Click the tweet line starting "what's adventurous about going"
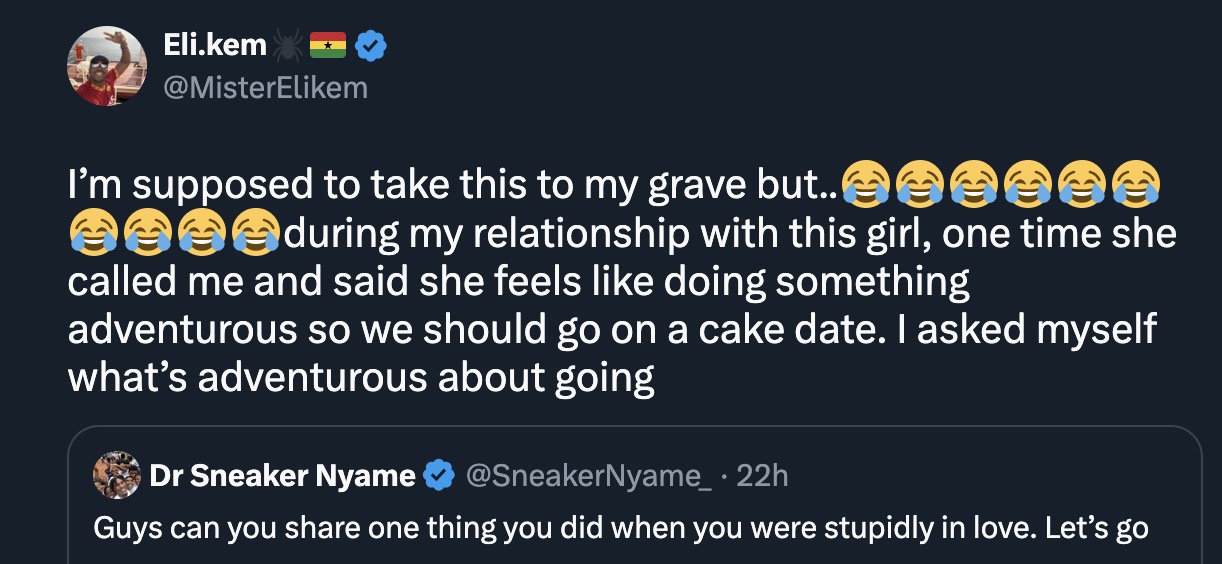1222x564 pixels. [361, 378]
